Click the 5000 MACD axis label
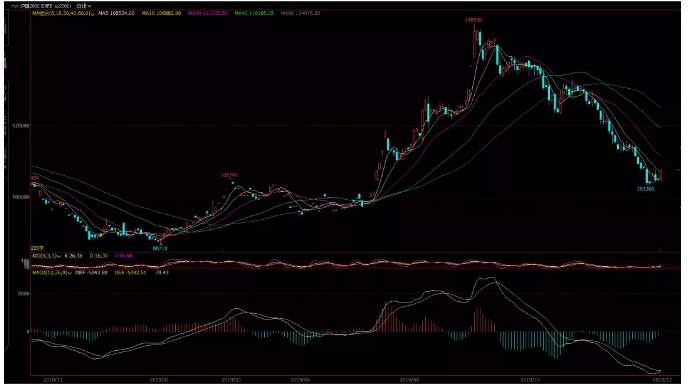 (x=24, y=293)
